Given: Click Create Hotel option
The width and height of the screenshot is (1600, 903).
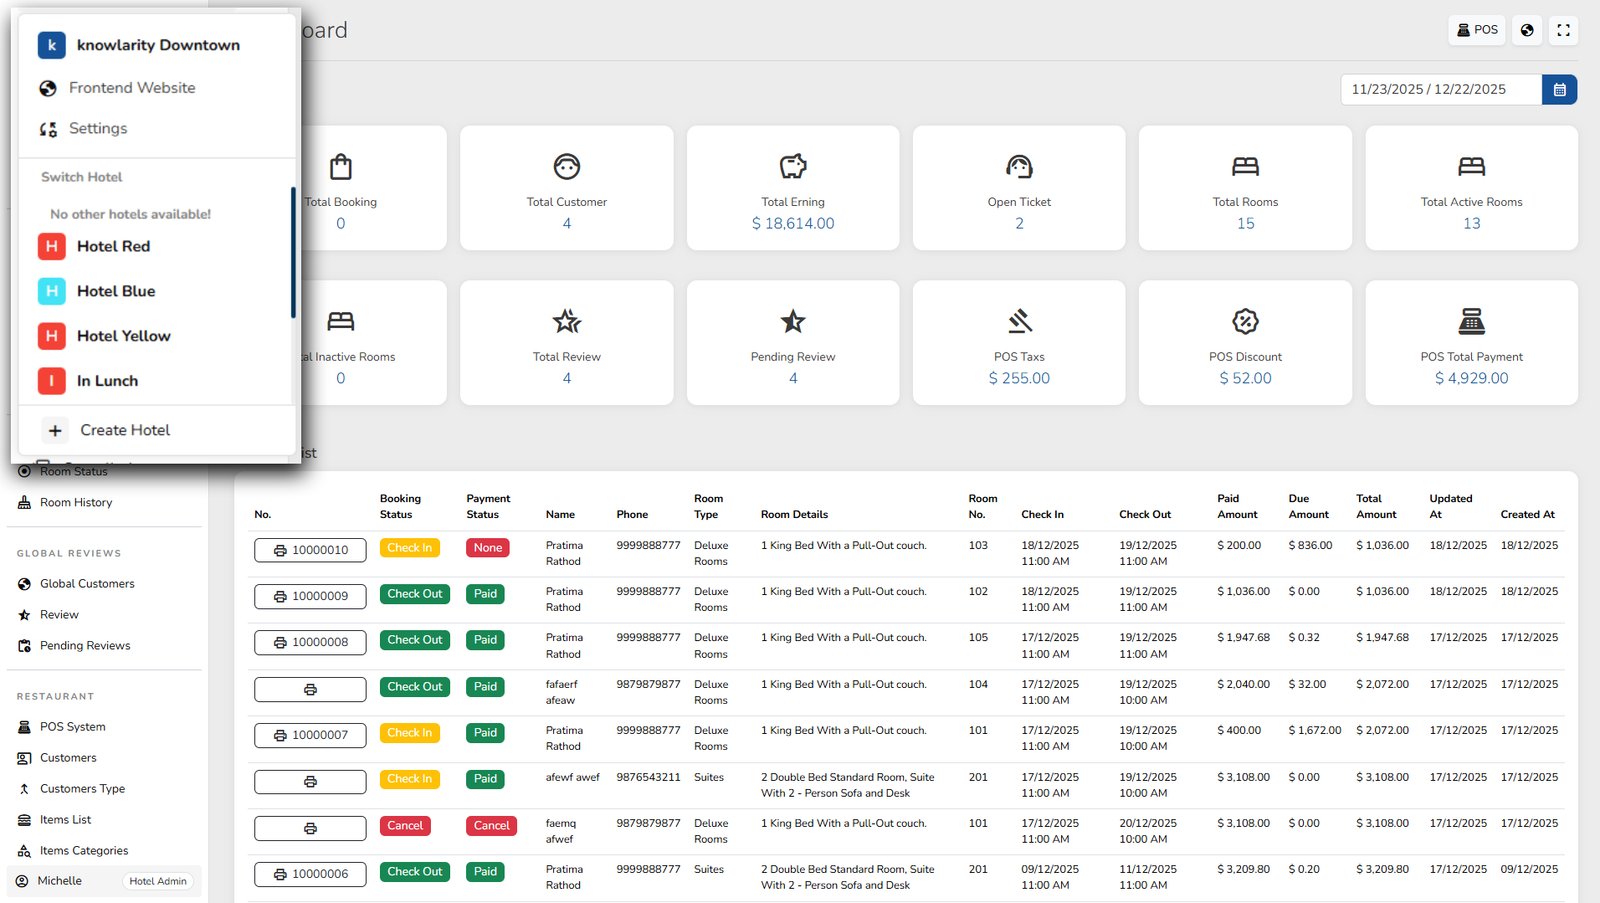Looking at the screenshot, I should (124, 430).
